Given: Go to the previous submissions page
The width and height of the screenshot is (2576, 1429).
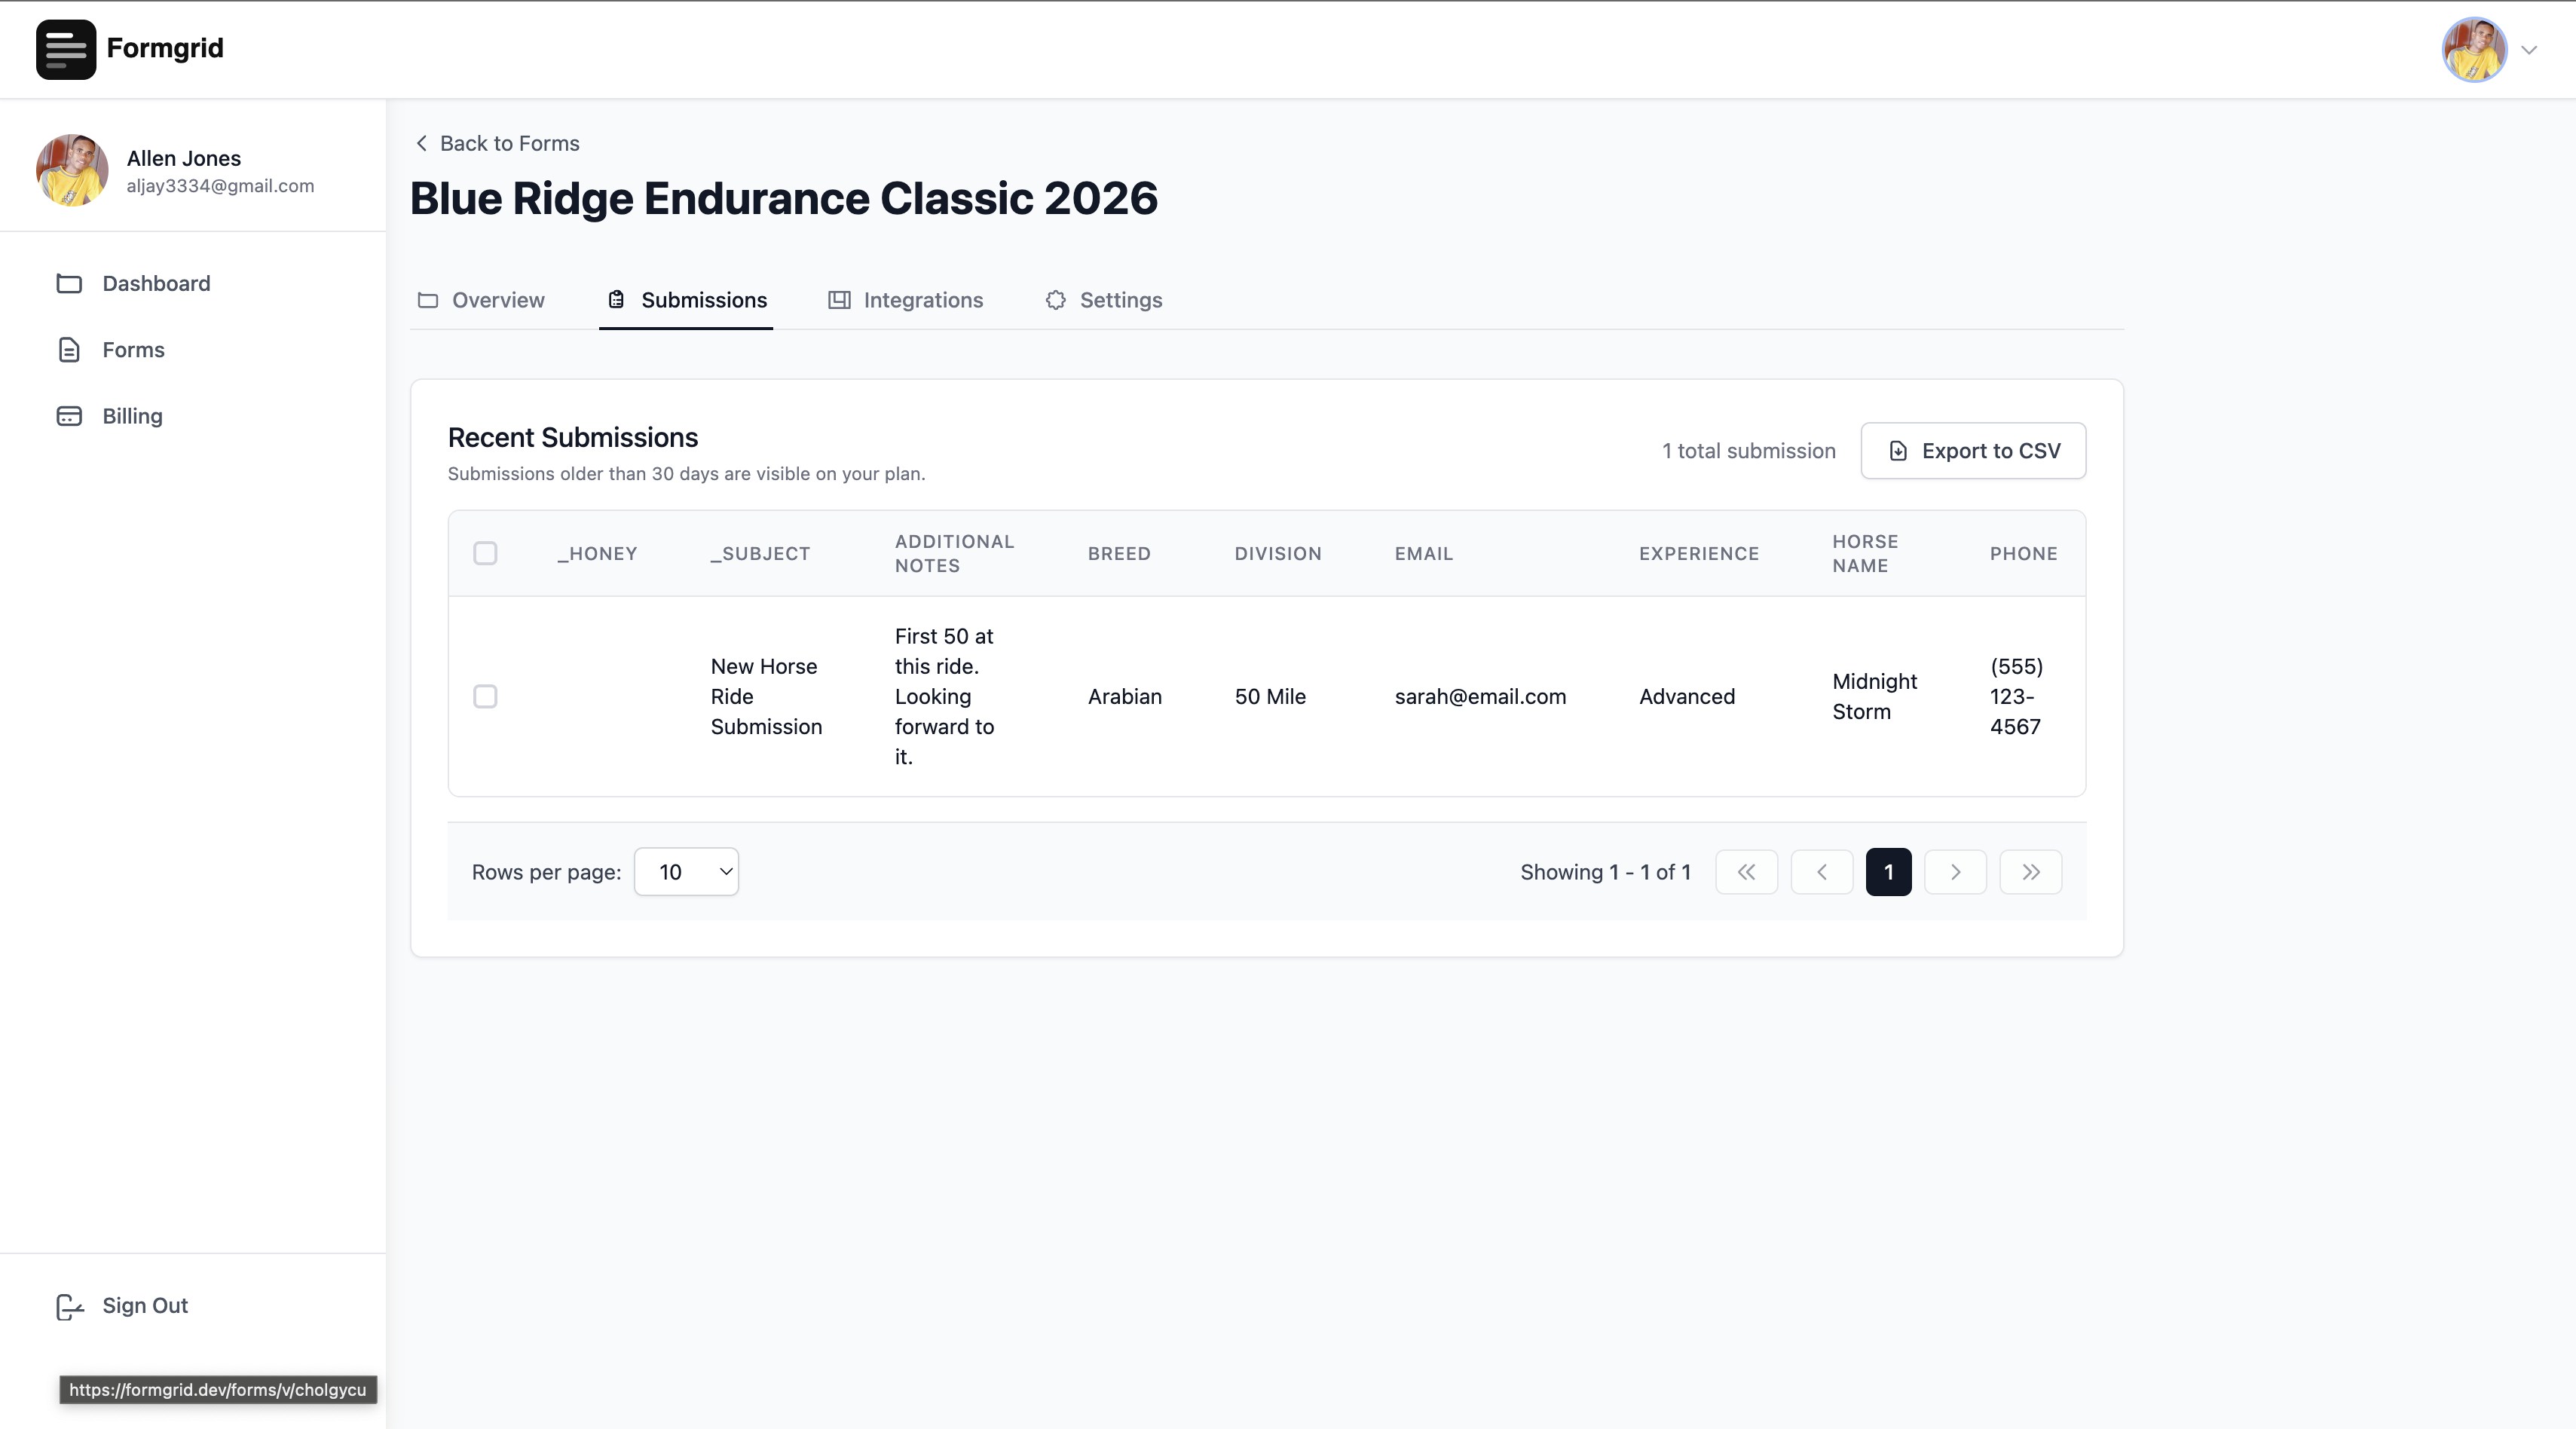Looking at the screenshot, I should click(x=1821, y=872).
